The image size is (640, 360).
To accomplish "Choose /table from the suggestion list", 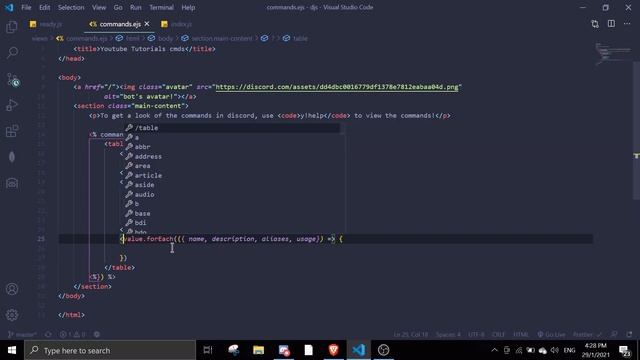I will pos(232,128).
